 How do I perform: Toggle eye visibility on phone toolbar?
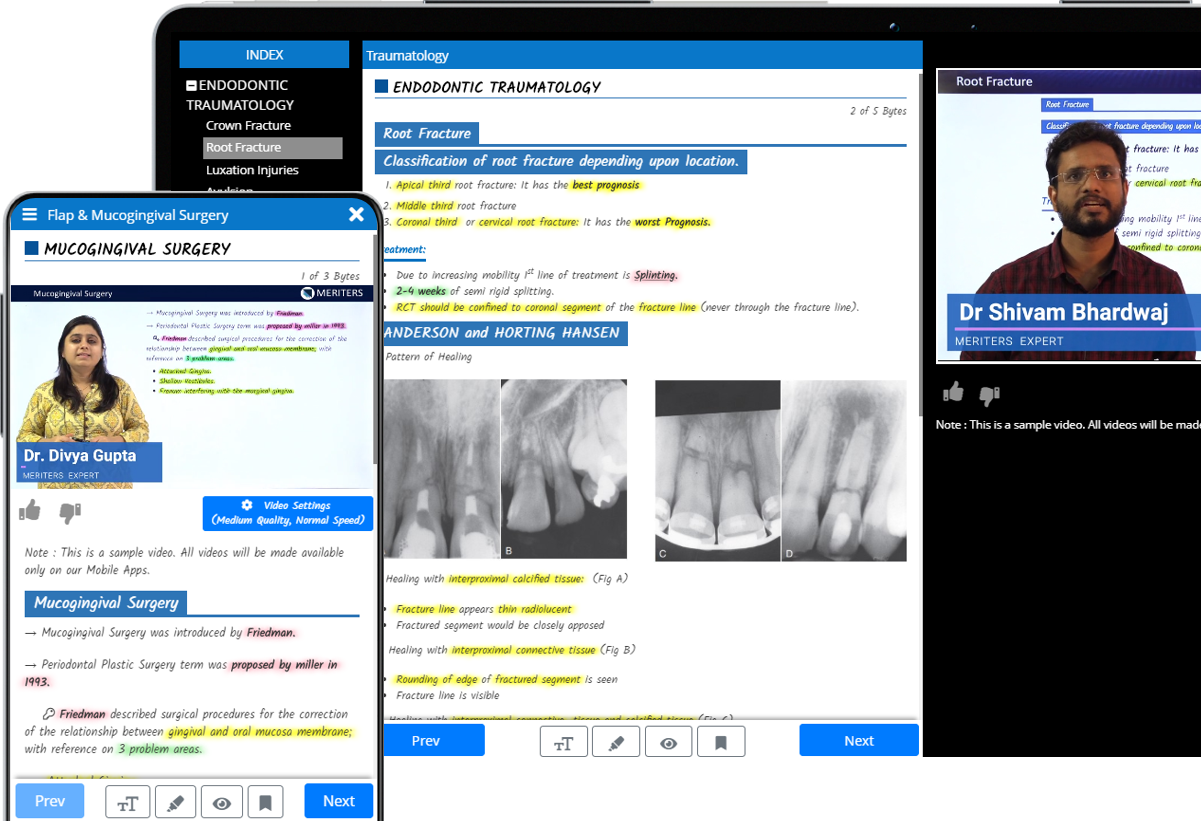[x=222, y=802]
